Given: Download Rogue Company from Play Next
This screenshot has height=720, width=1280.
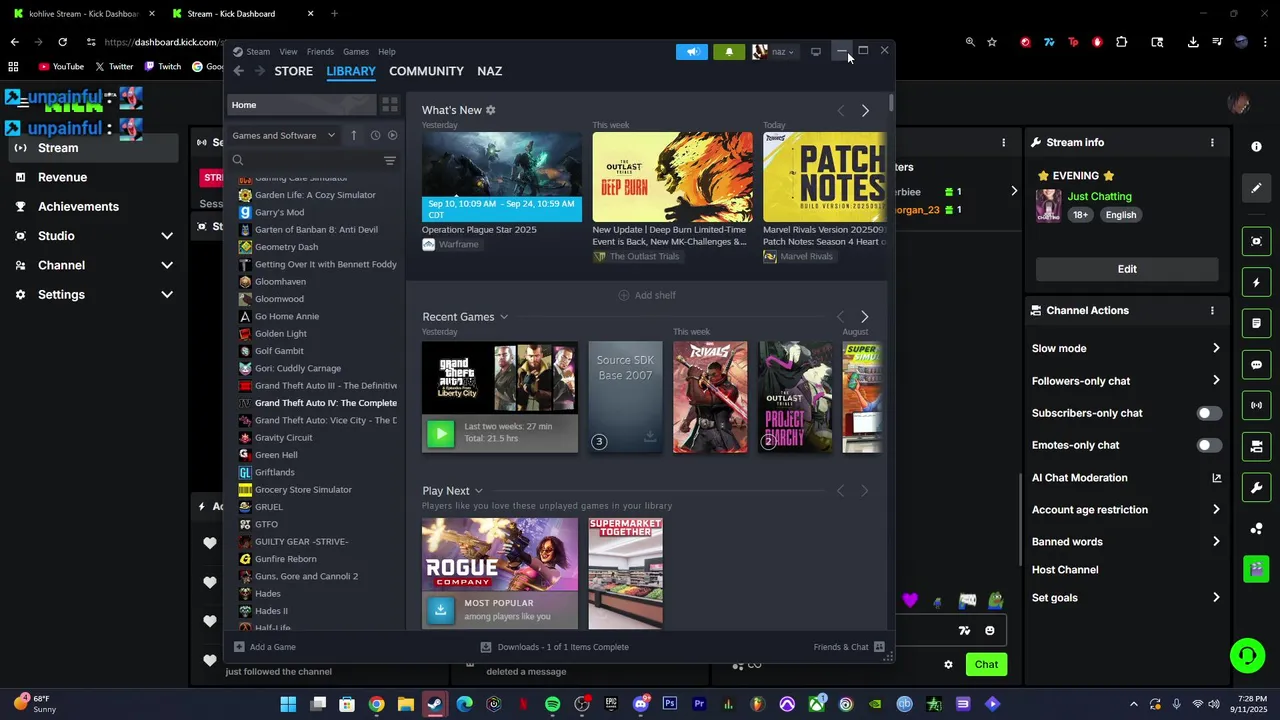Looking at the screenshot, I should coord(440,609).
